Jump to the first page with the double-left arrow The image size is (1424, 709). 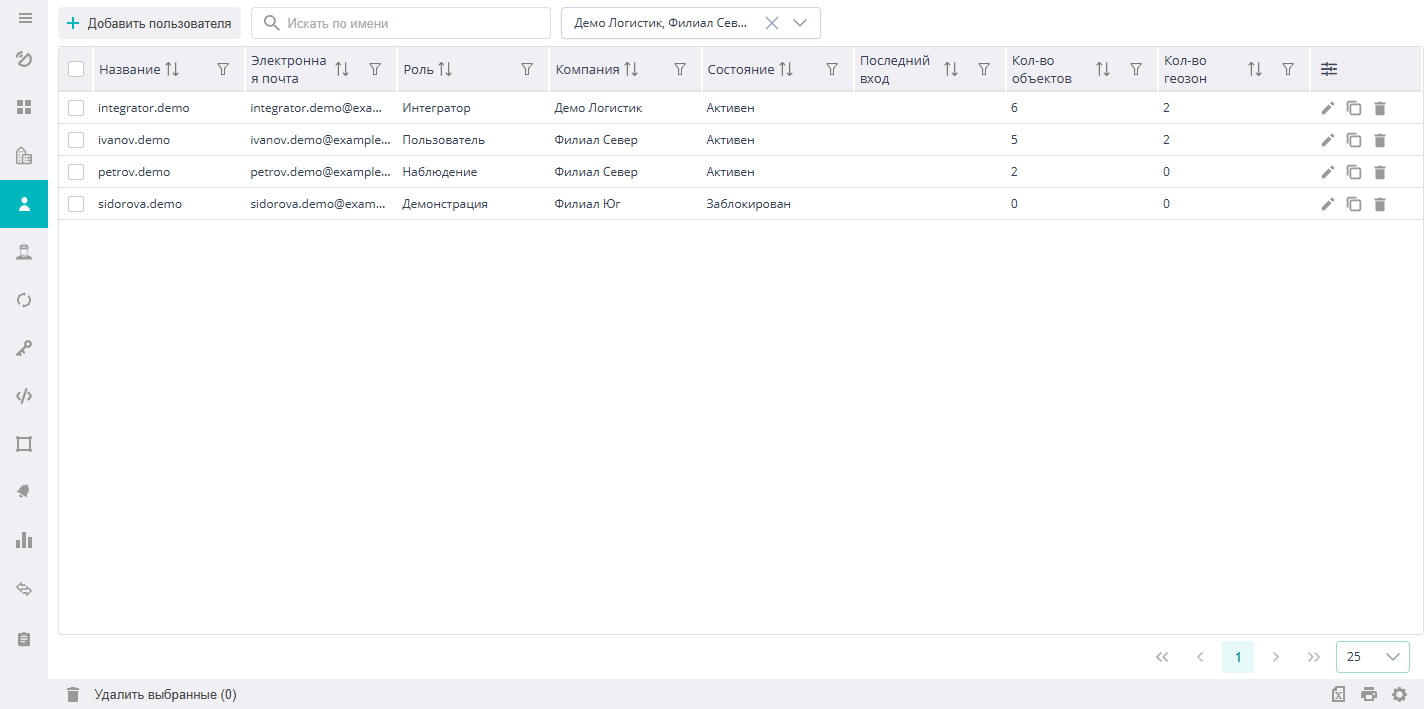[1162, 657]
